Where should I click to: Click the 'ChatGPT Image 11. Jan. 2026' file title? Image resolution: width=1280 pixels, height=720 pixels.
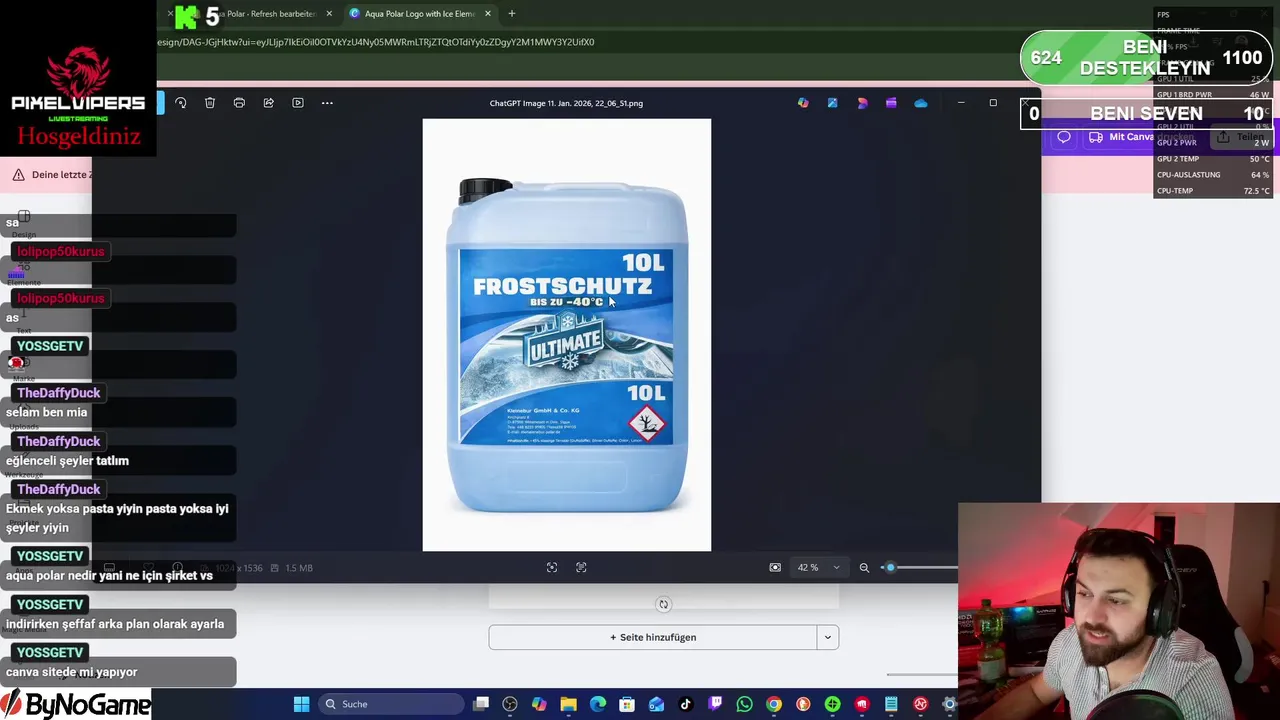[566, 103]
